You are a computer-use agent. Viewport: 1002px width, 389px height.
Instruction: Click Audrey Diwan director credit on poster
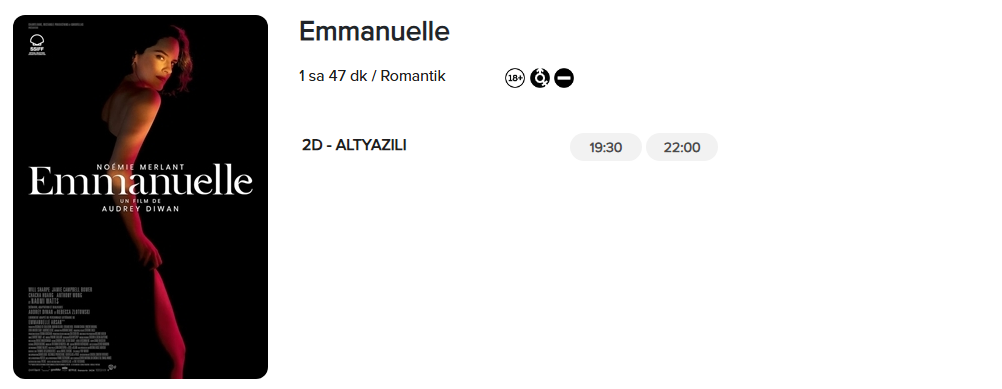[x=141, y=209]
